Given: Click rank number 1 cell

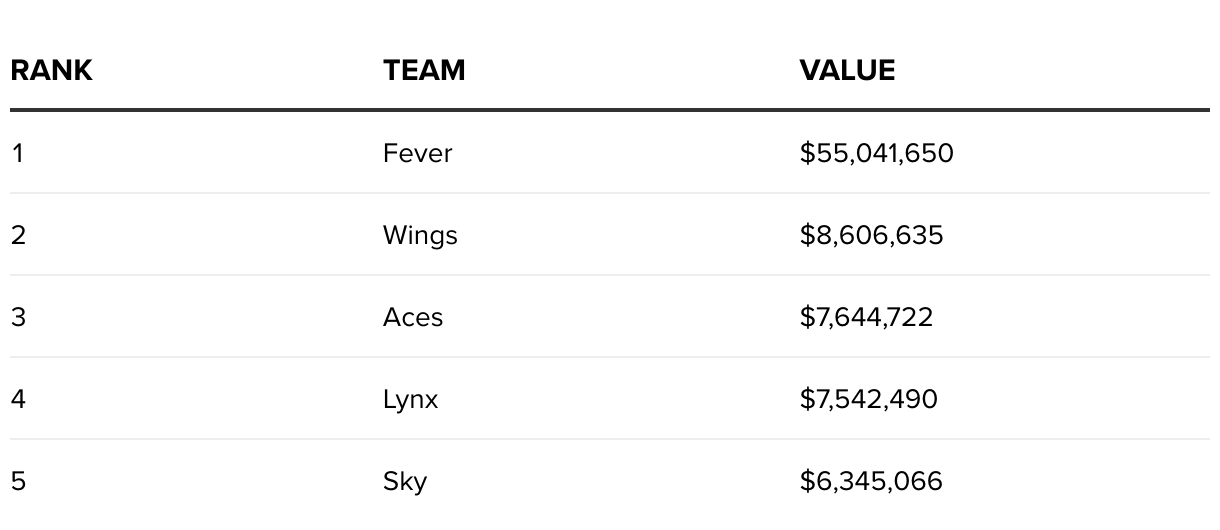Looking at the screenshot, I should coord(17,153).
